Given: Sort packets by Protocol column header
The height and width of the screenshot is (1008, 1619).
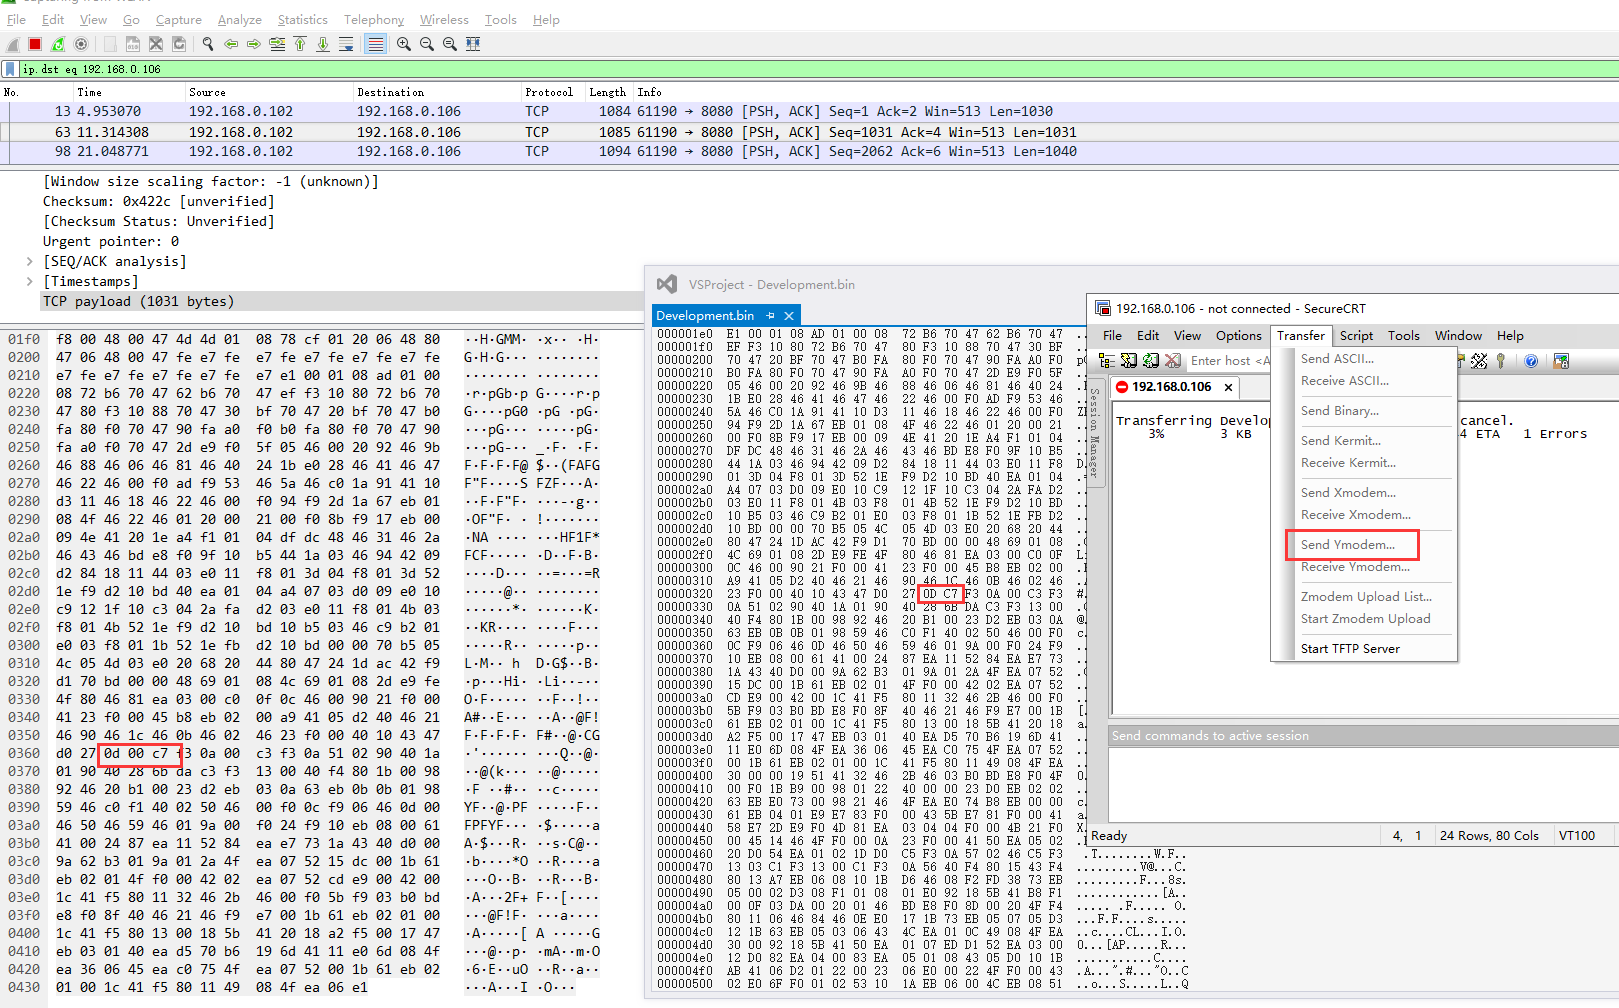Looking at the screenshot, I should coord(549,92).
